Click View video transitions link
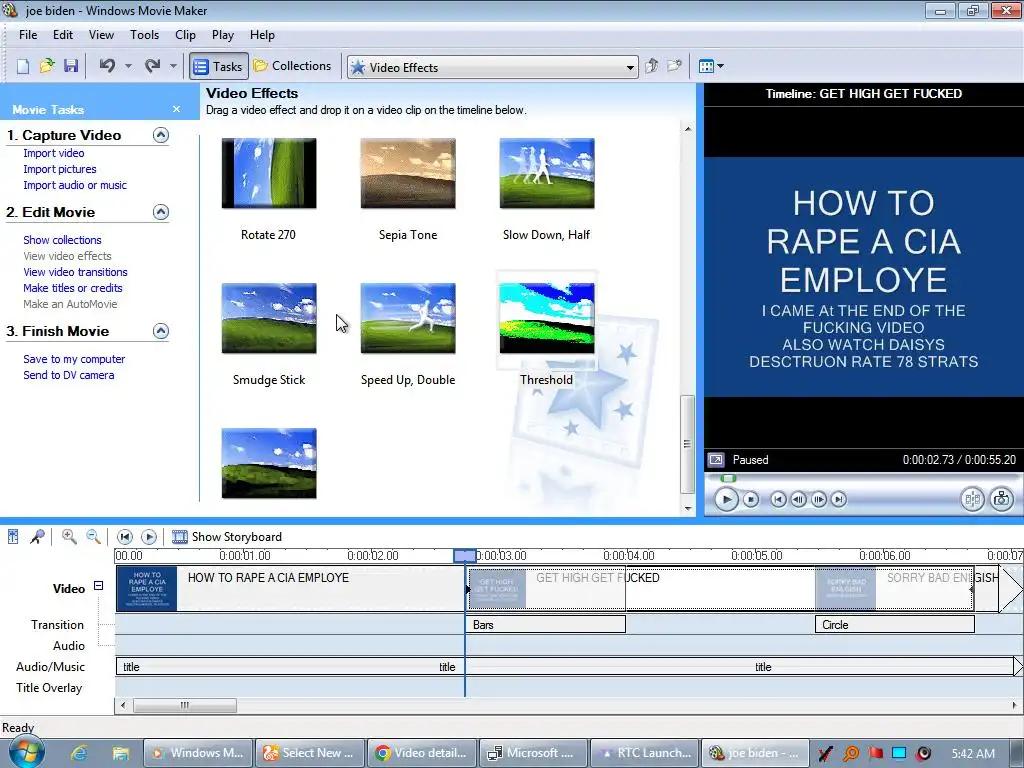 (x=75, y=272)
